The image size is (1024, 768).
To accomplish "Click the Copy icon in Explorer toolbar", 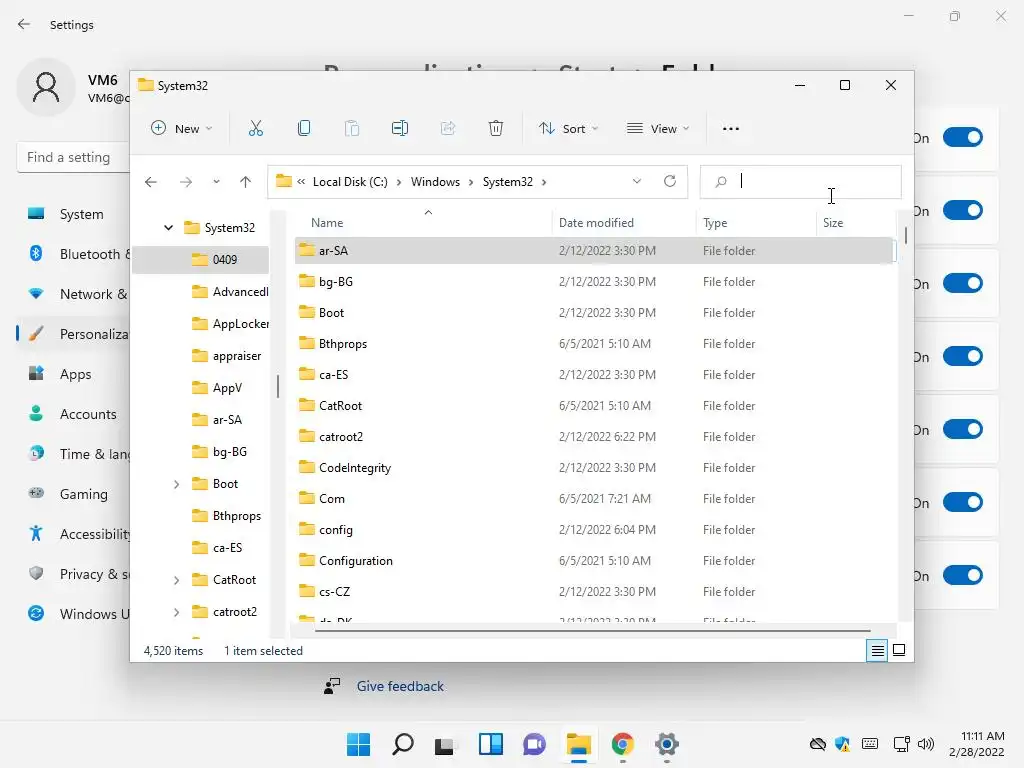I will click(x=304, y=129).
